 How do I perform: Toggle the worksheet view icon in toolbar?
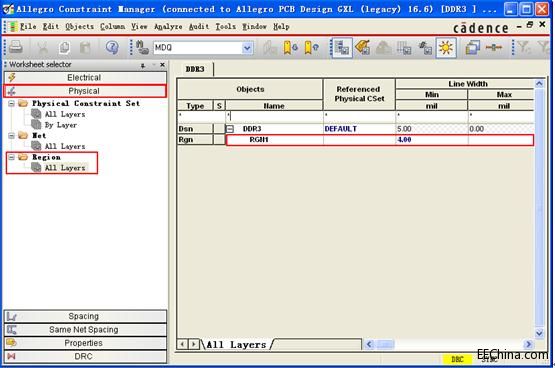(x=341, y=47)
